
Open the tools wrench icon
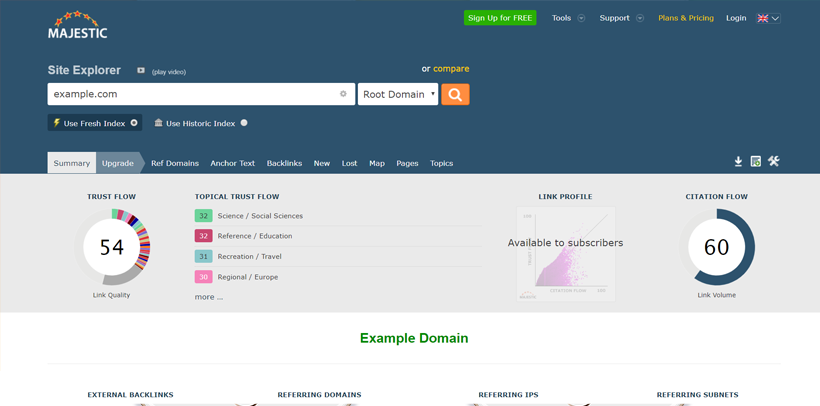click(773, 161)
